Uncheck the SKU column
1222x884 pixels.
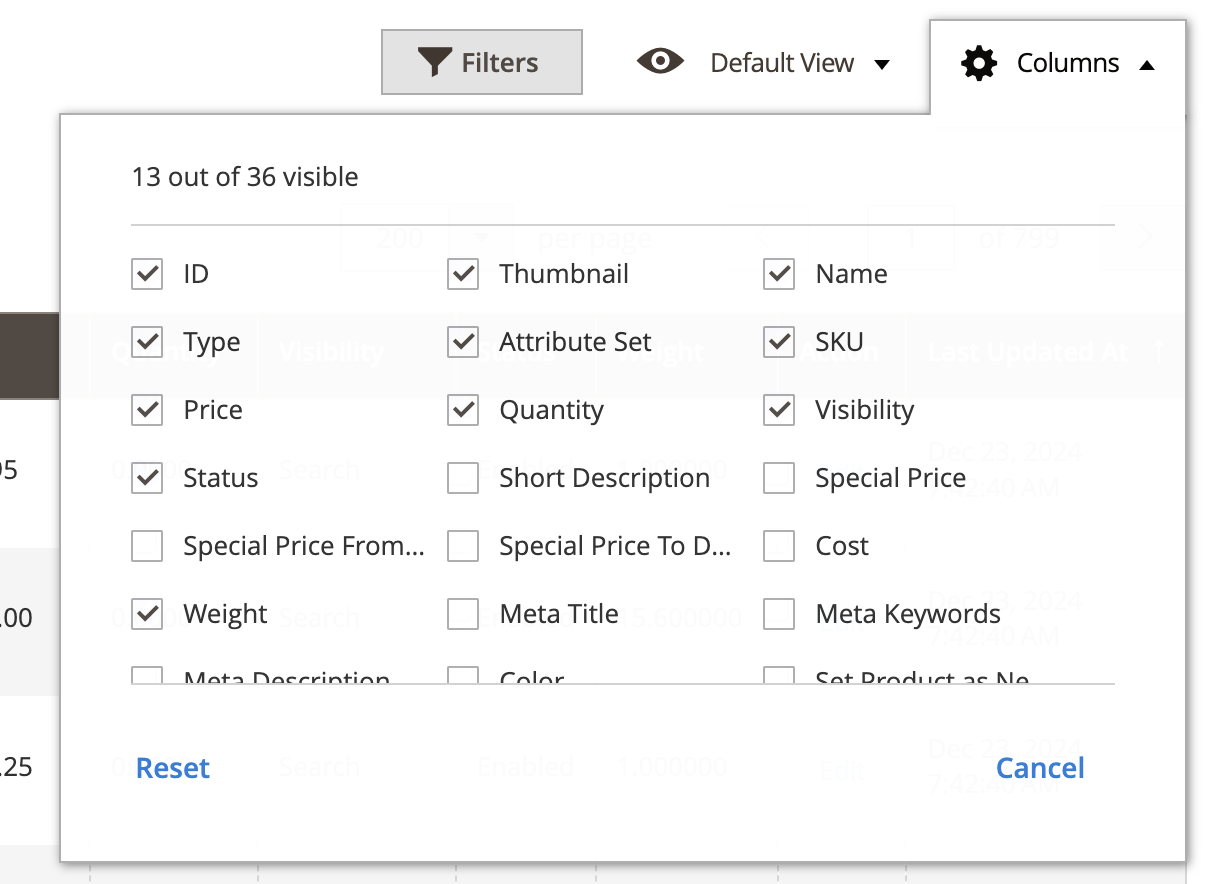tap(779, 341)
